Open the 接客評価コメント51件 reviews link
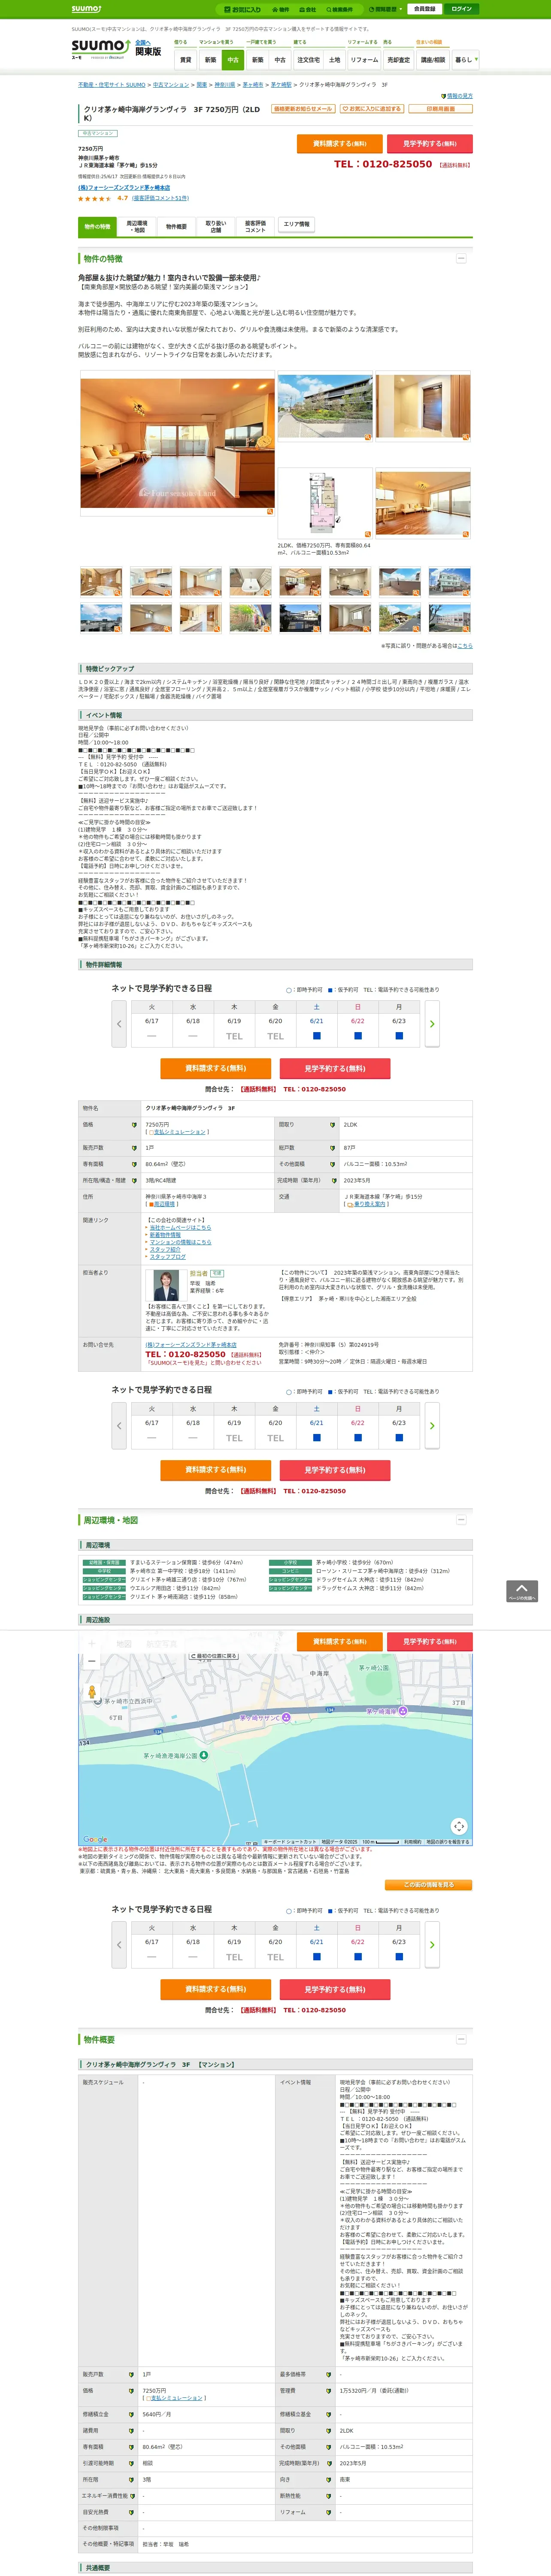Image resolution: width=551 pixels, height=2576 pixels. point(160,198)
